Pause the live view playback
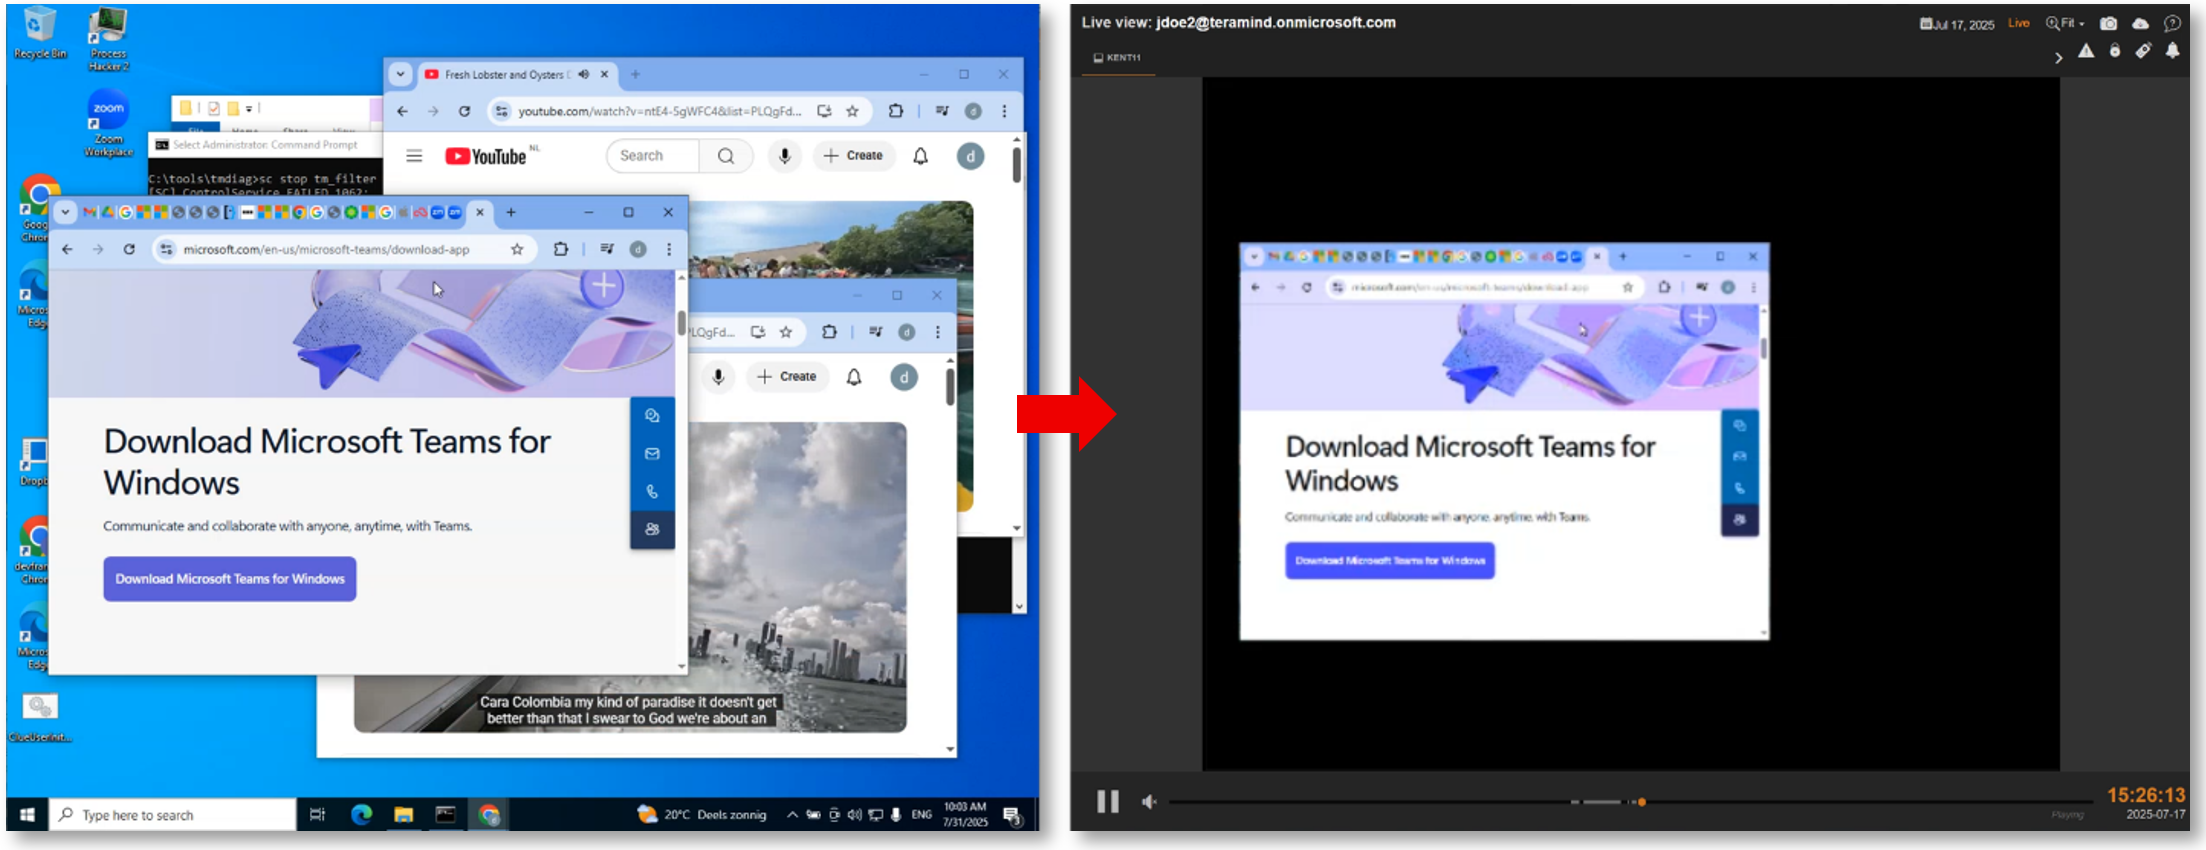This screenshot has height=850, width=2206. [x=1107, y=801]
